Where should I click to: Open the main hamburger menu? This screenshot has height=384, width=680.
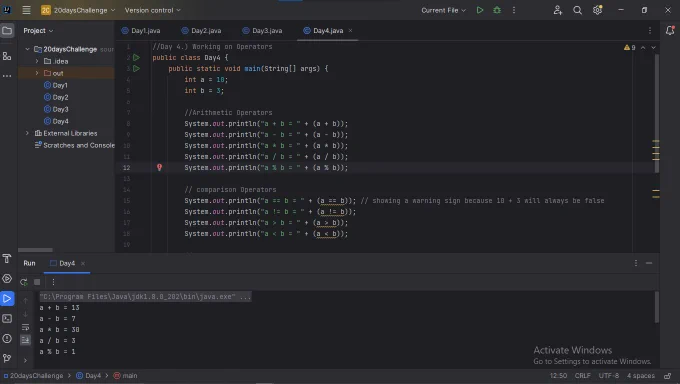(26, 10)
